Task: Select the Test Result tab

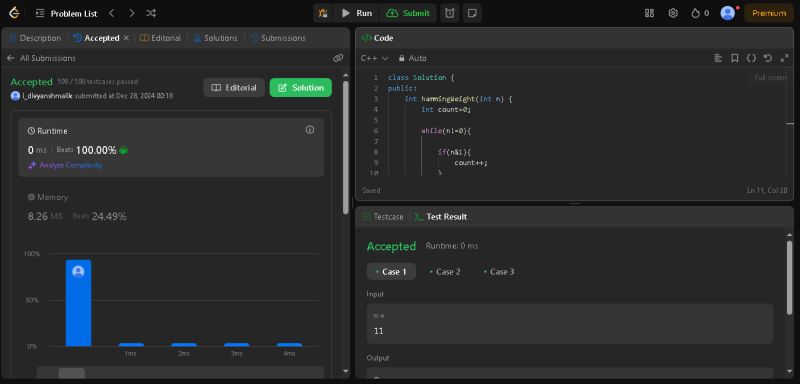Action: coord(441,217)
